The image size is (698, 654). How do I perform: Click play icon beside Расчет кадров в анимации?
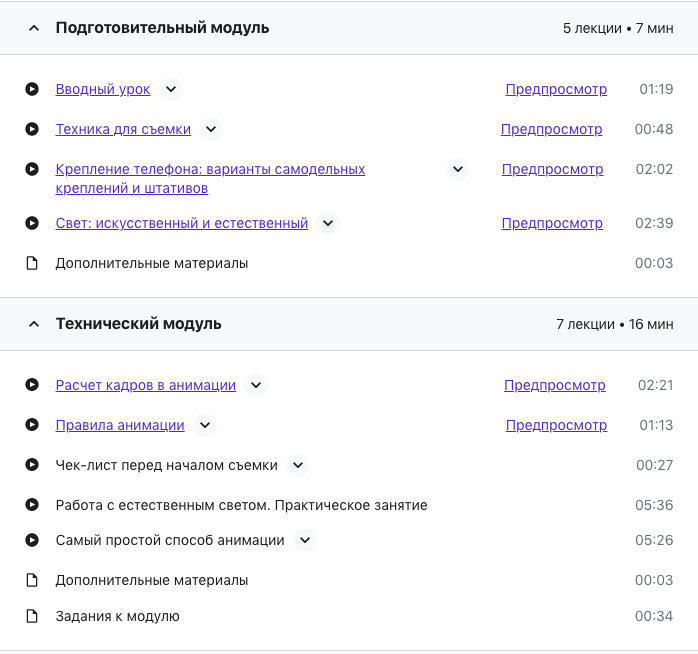tap(32, 385)
